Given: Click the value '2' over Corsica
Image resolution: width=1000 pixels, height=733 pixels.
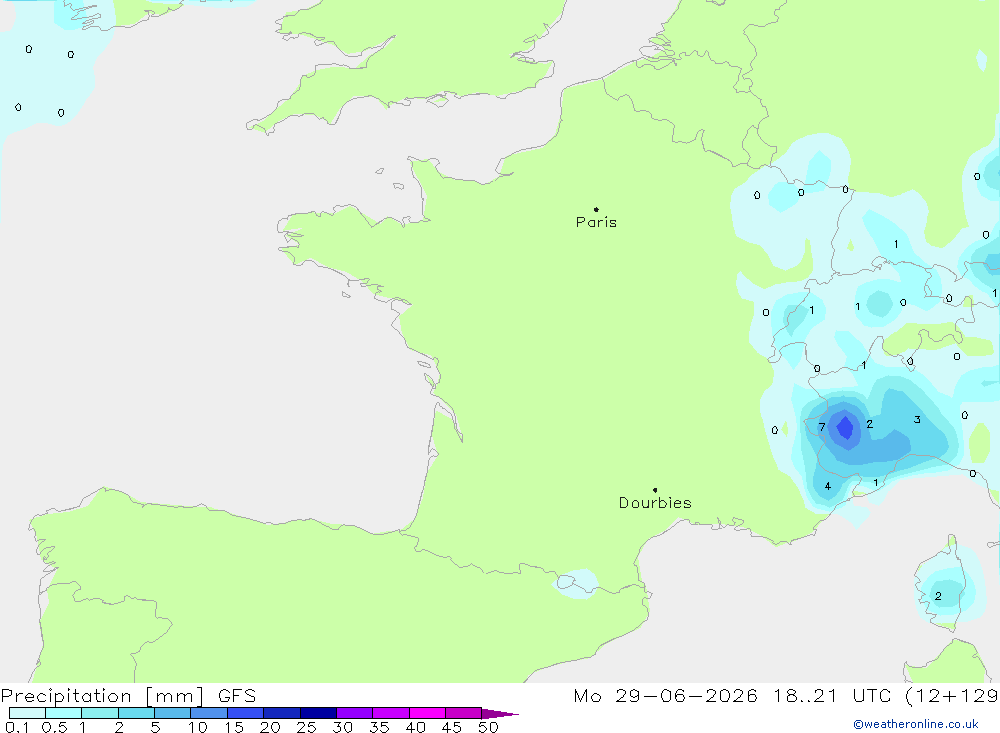Looking at the screenshot, I should 938,596.
